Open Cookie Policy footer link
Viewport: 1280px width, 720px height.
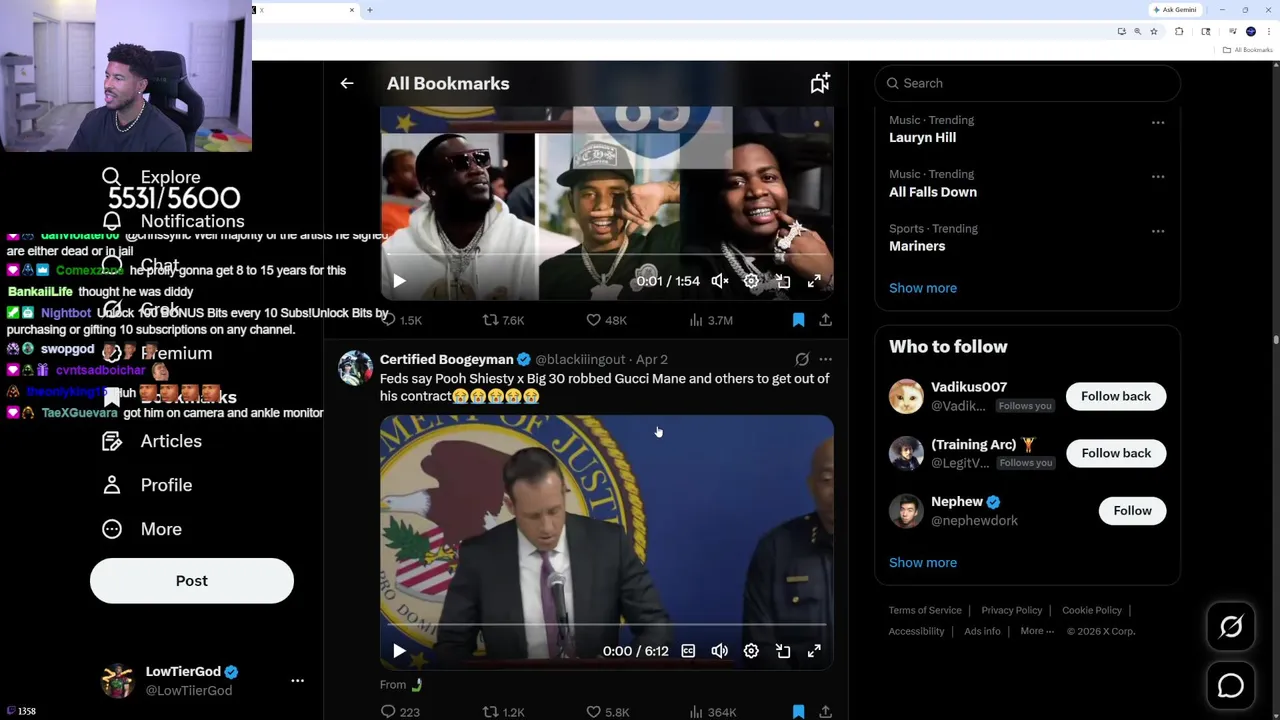1092,610
